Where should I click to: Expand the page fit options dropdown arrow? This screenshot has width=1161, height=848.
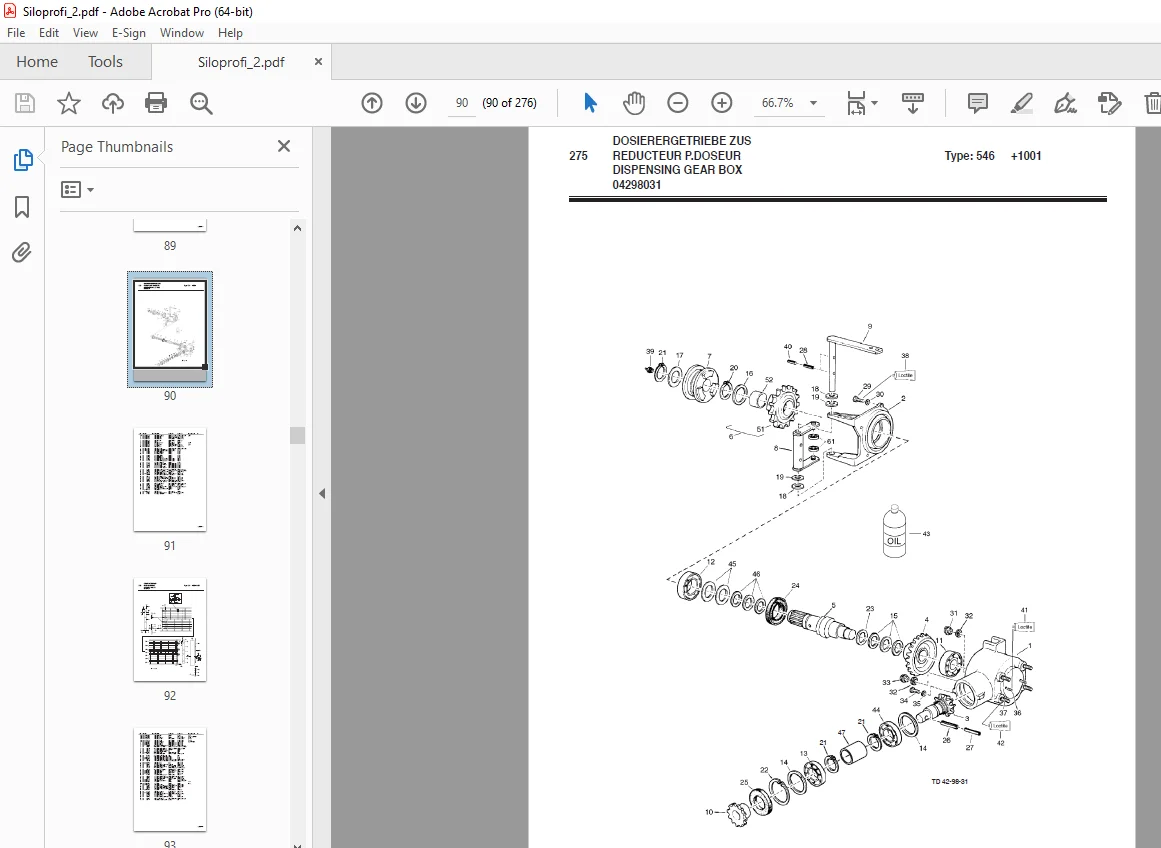(874, 103)
